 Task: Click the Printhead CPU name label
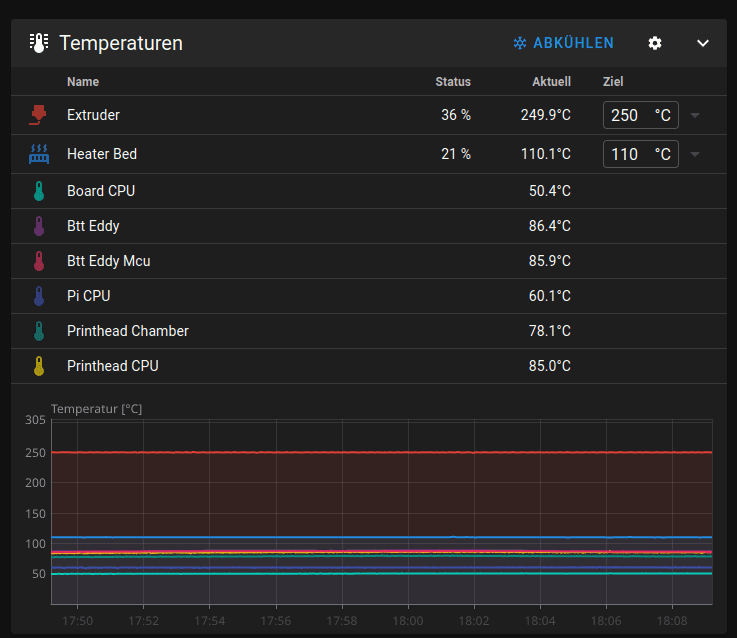tap(113, 366)
